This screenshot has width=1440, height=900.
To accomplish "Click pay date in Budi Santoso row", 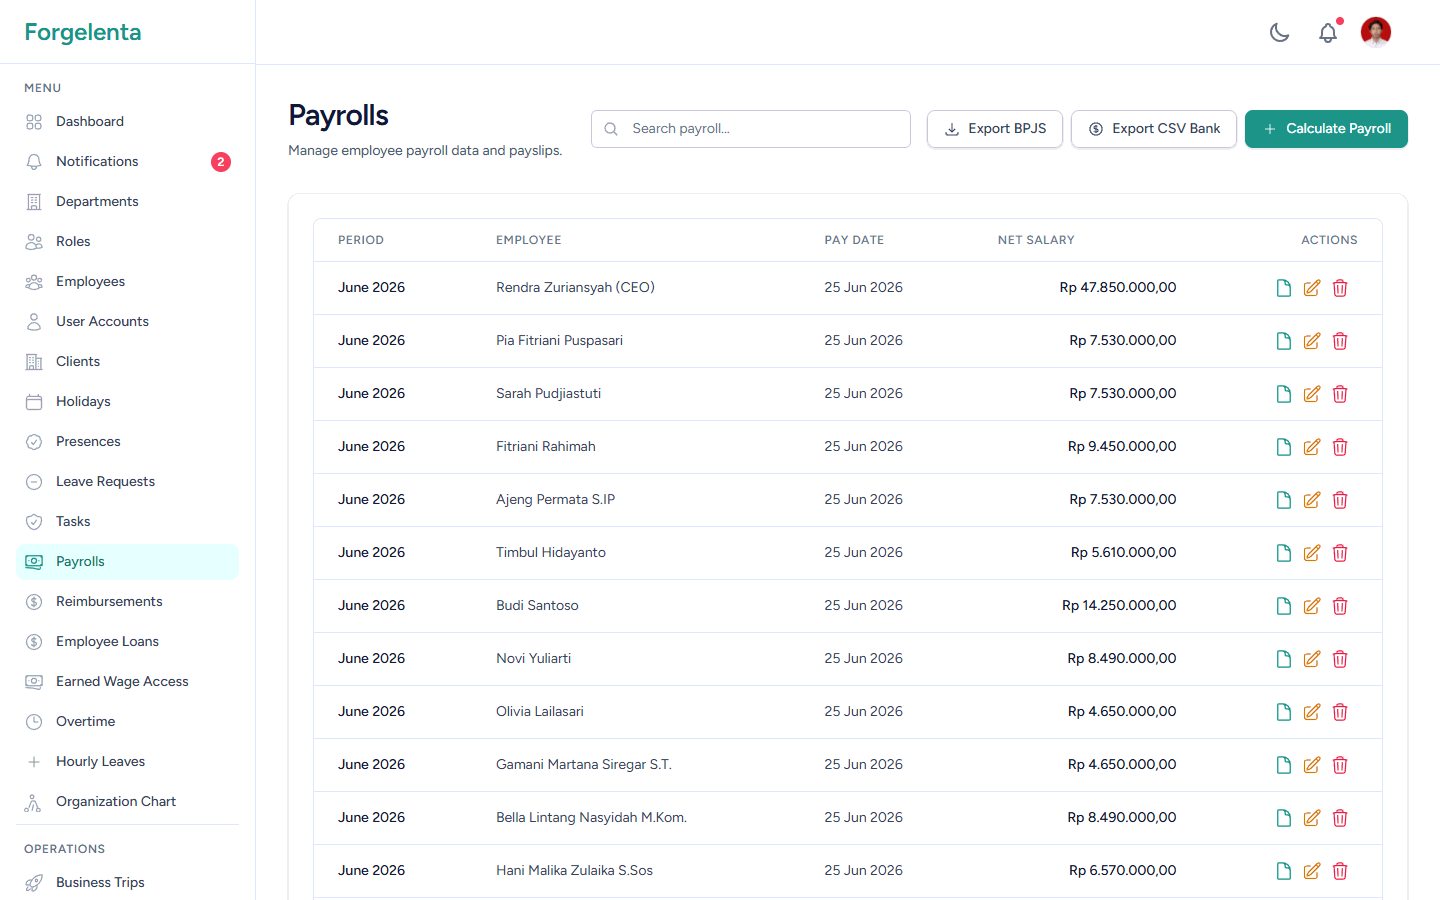I will pyautogui.click(x=864, y=605).
